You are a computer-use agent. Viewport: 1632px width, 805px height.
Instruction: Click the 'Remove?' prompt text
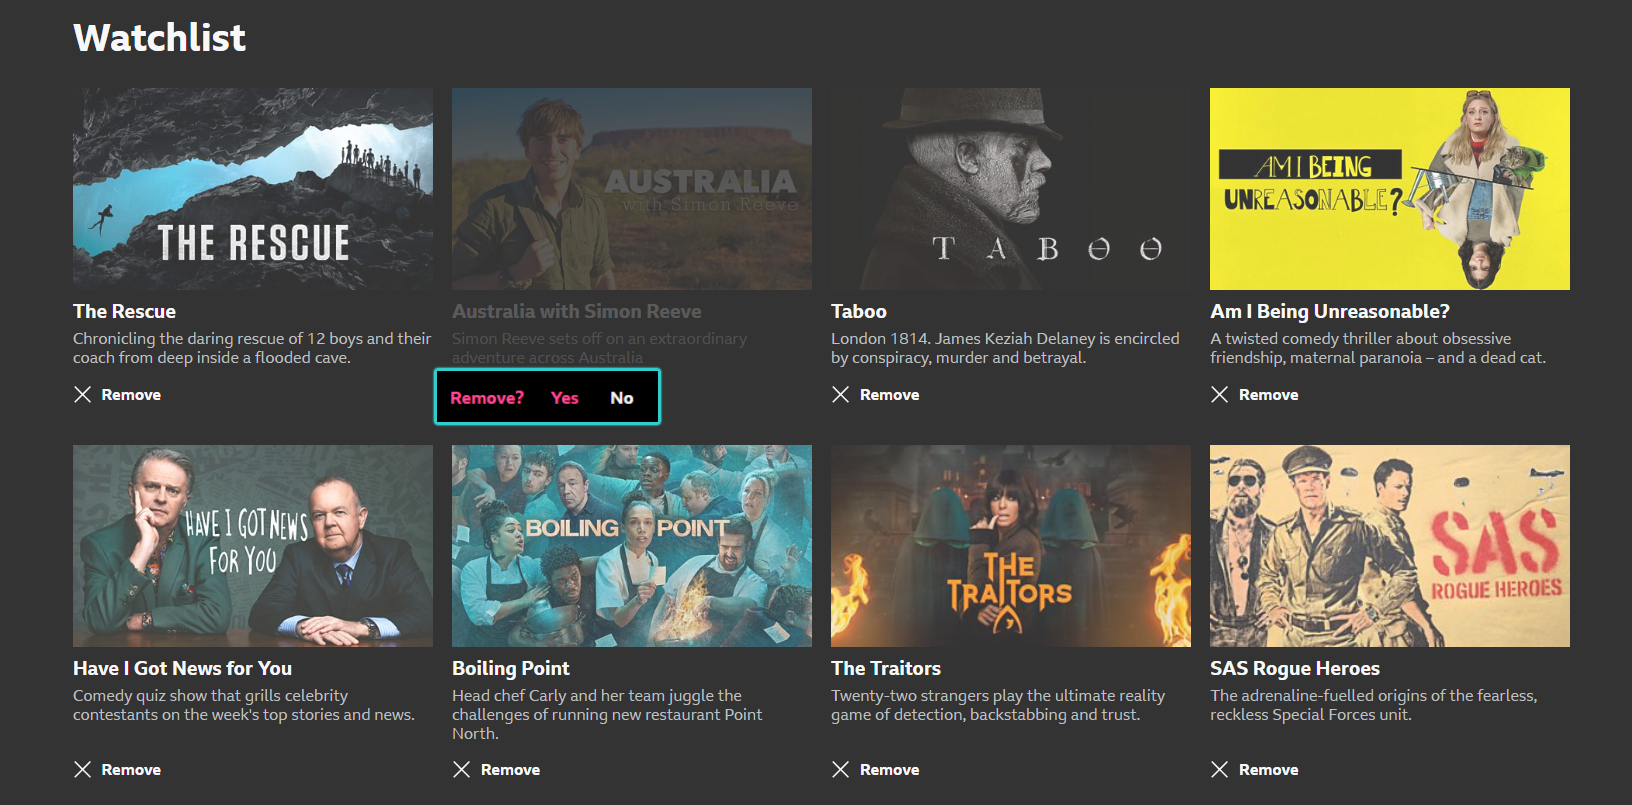[487, 398]
